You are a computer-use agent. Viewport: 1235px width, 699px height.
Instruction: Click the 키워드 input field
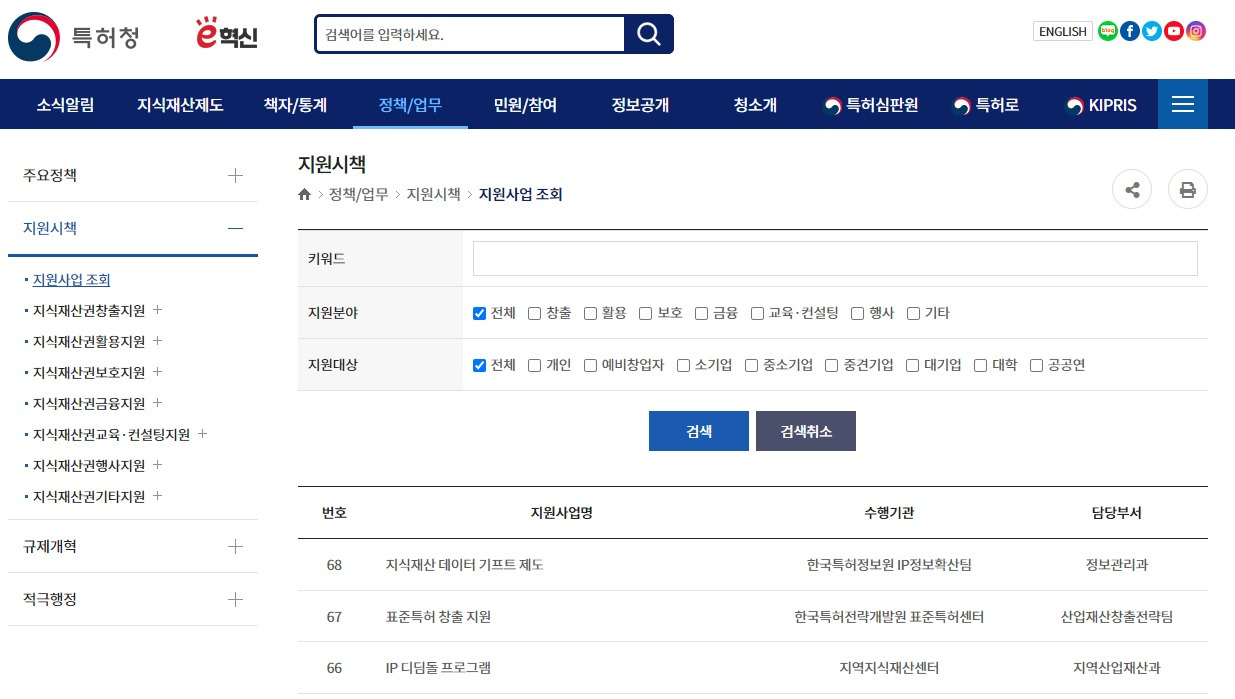[834, 258]
